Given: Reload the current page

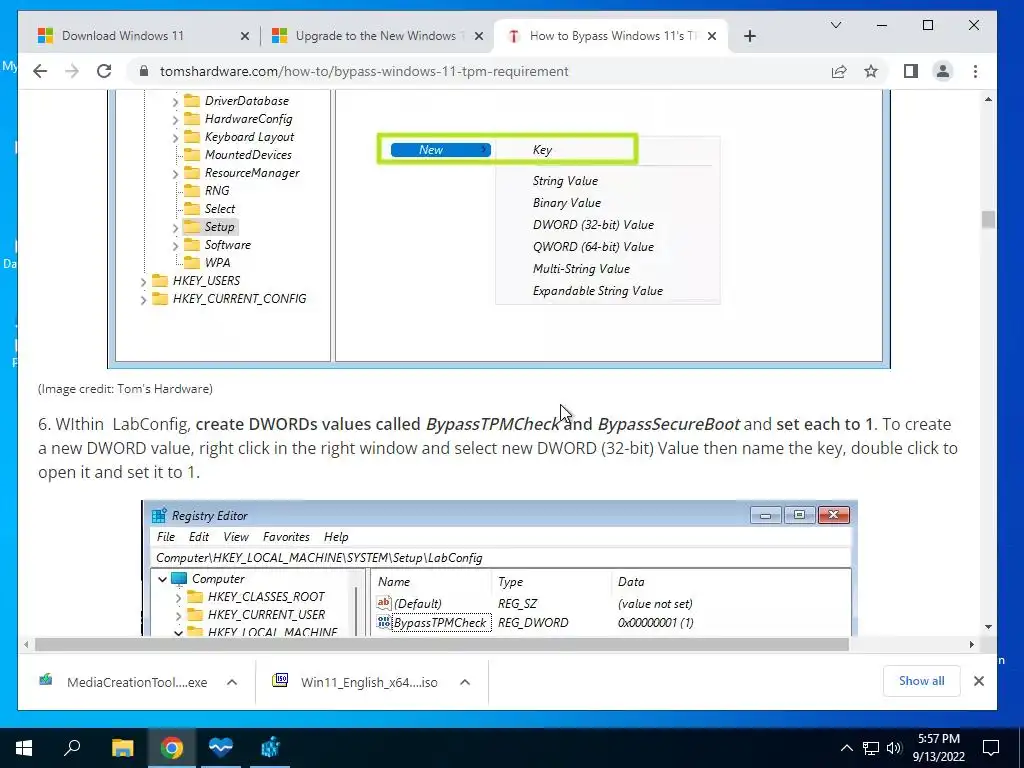Looking at the screenshot, I should pos(104,71).
